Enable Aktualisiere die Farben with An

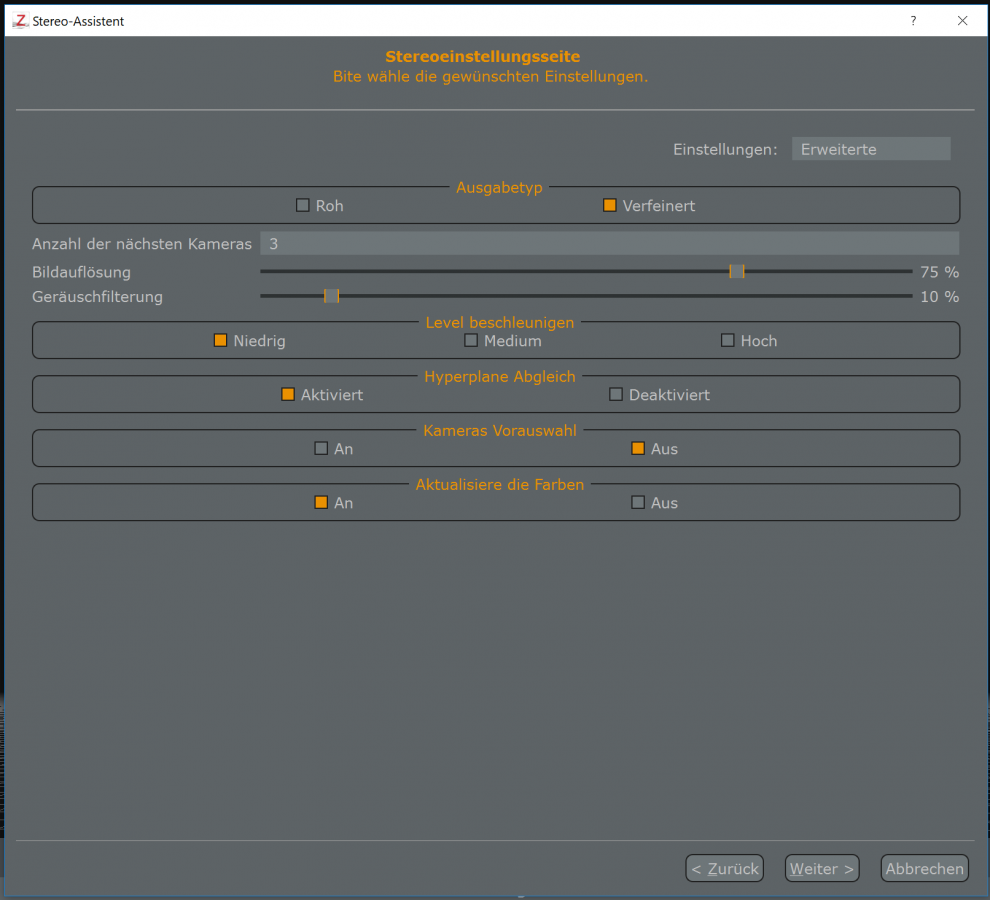(321, 503)
